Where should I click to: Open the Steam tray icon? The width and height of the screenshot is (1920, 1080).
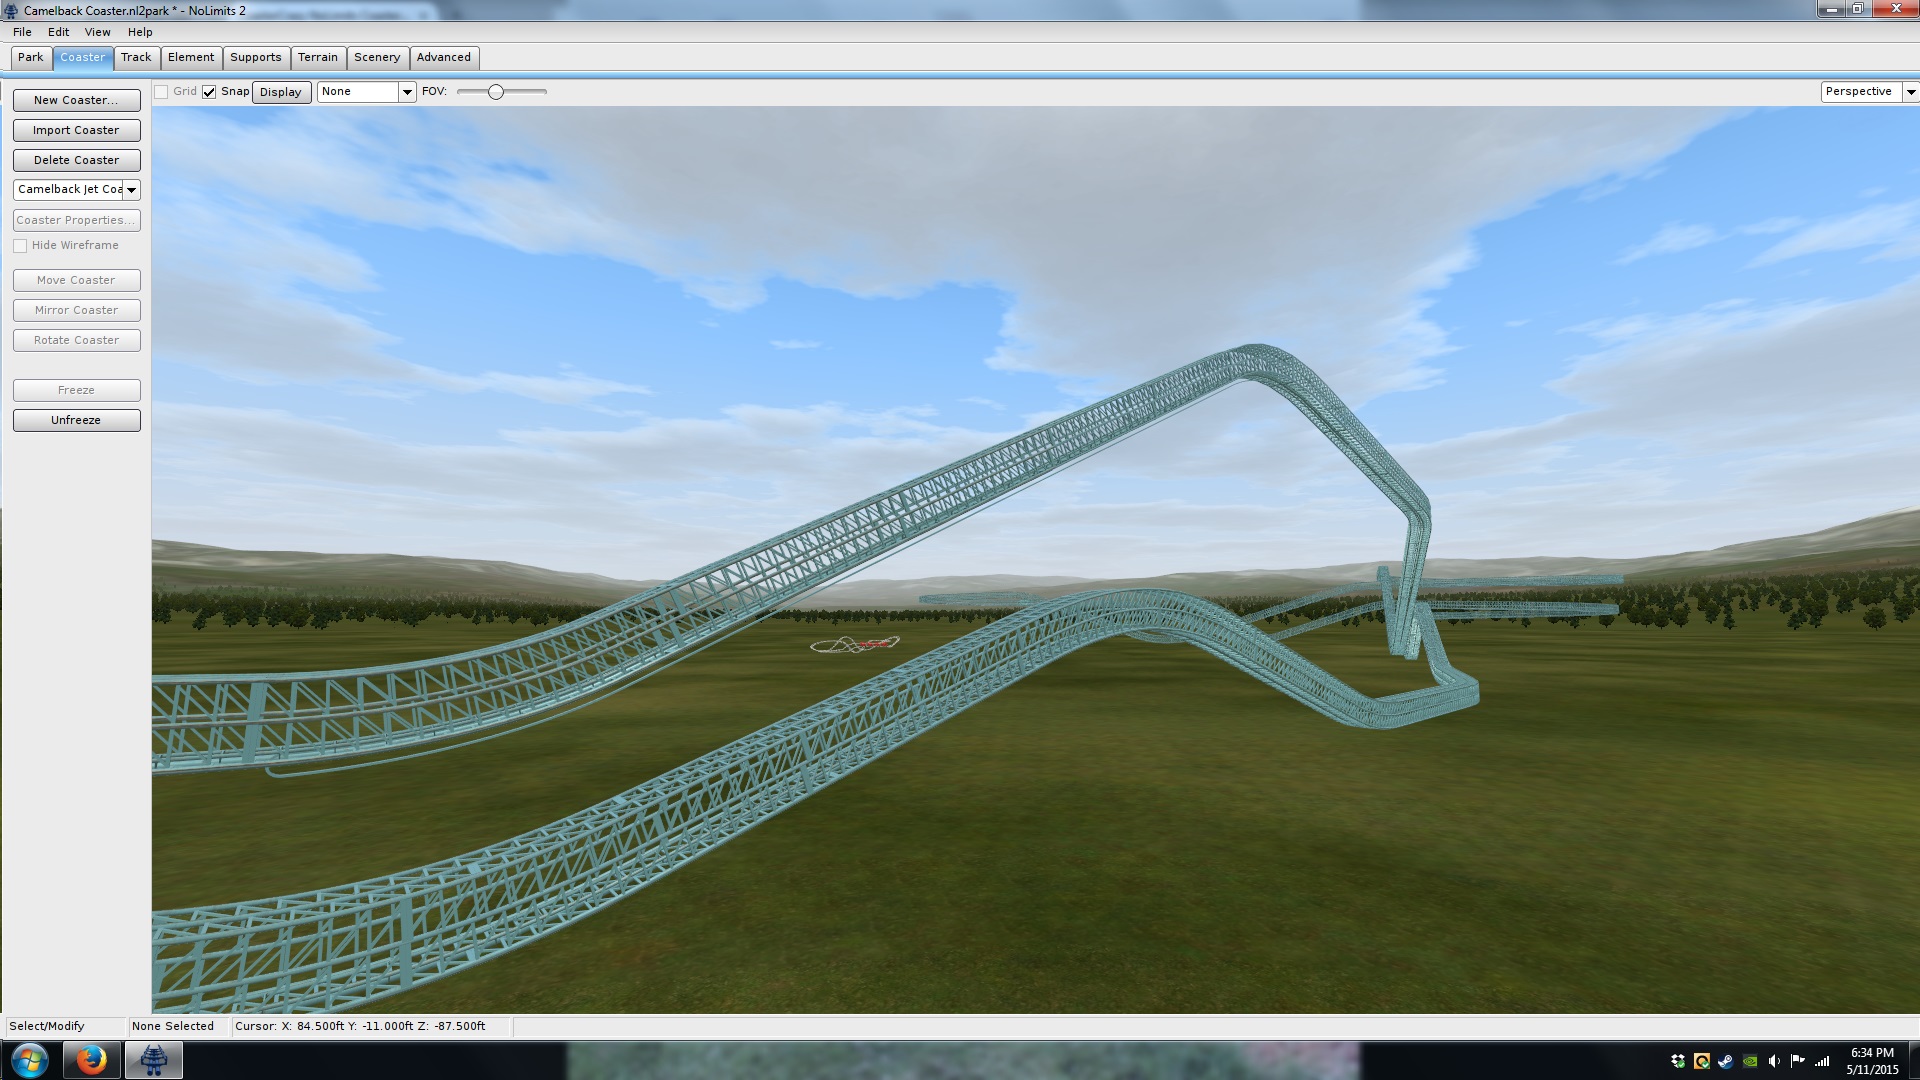pos(1726,1061)
